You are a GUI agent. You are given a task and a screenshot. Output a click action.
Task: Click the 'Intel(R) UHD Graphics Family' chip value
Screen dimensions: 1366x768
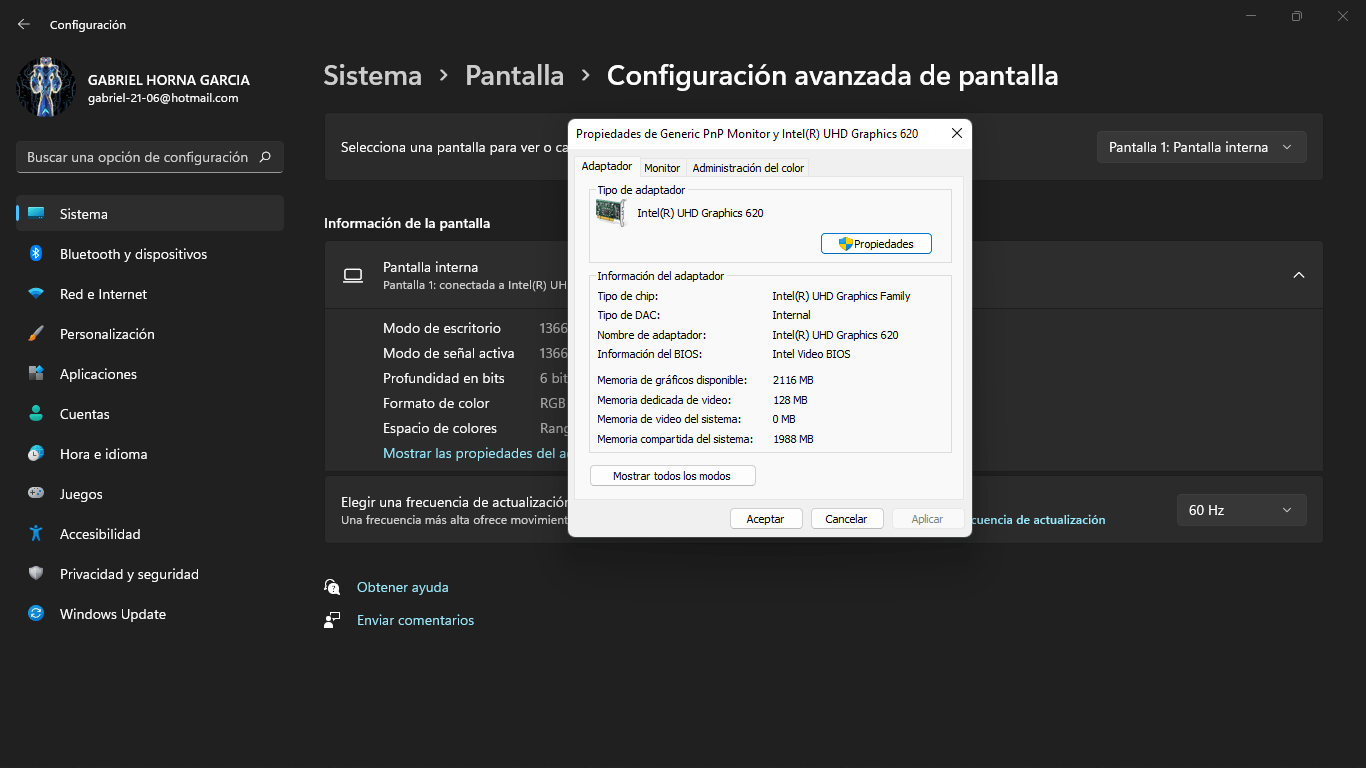tap(842, 296)
